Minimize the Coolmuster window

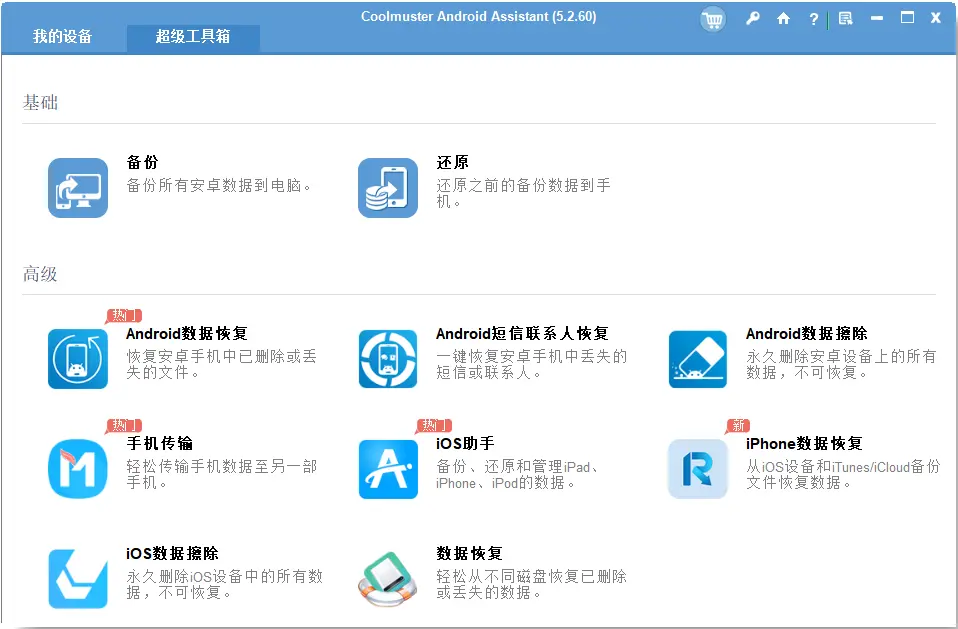[877, 18]
